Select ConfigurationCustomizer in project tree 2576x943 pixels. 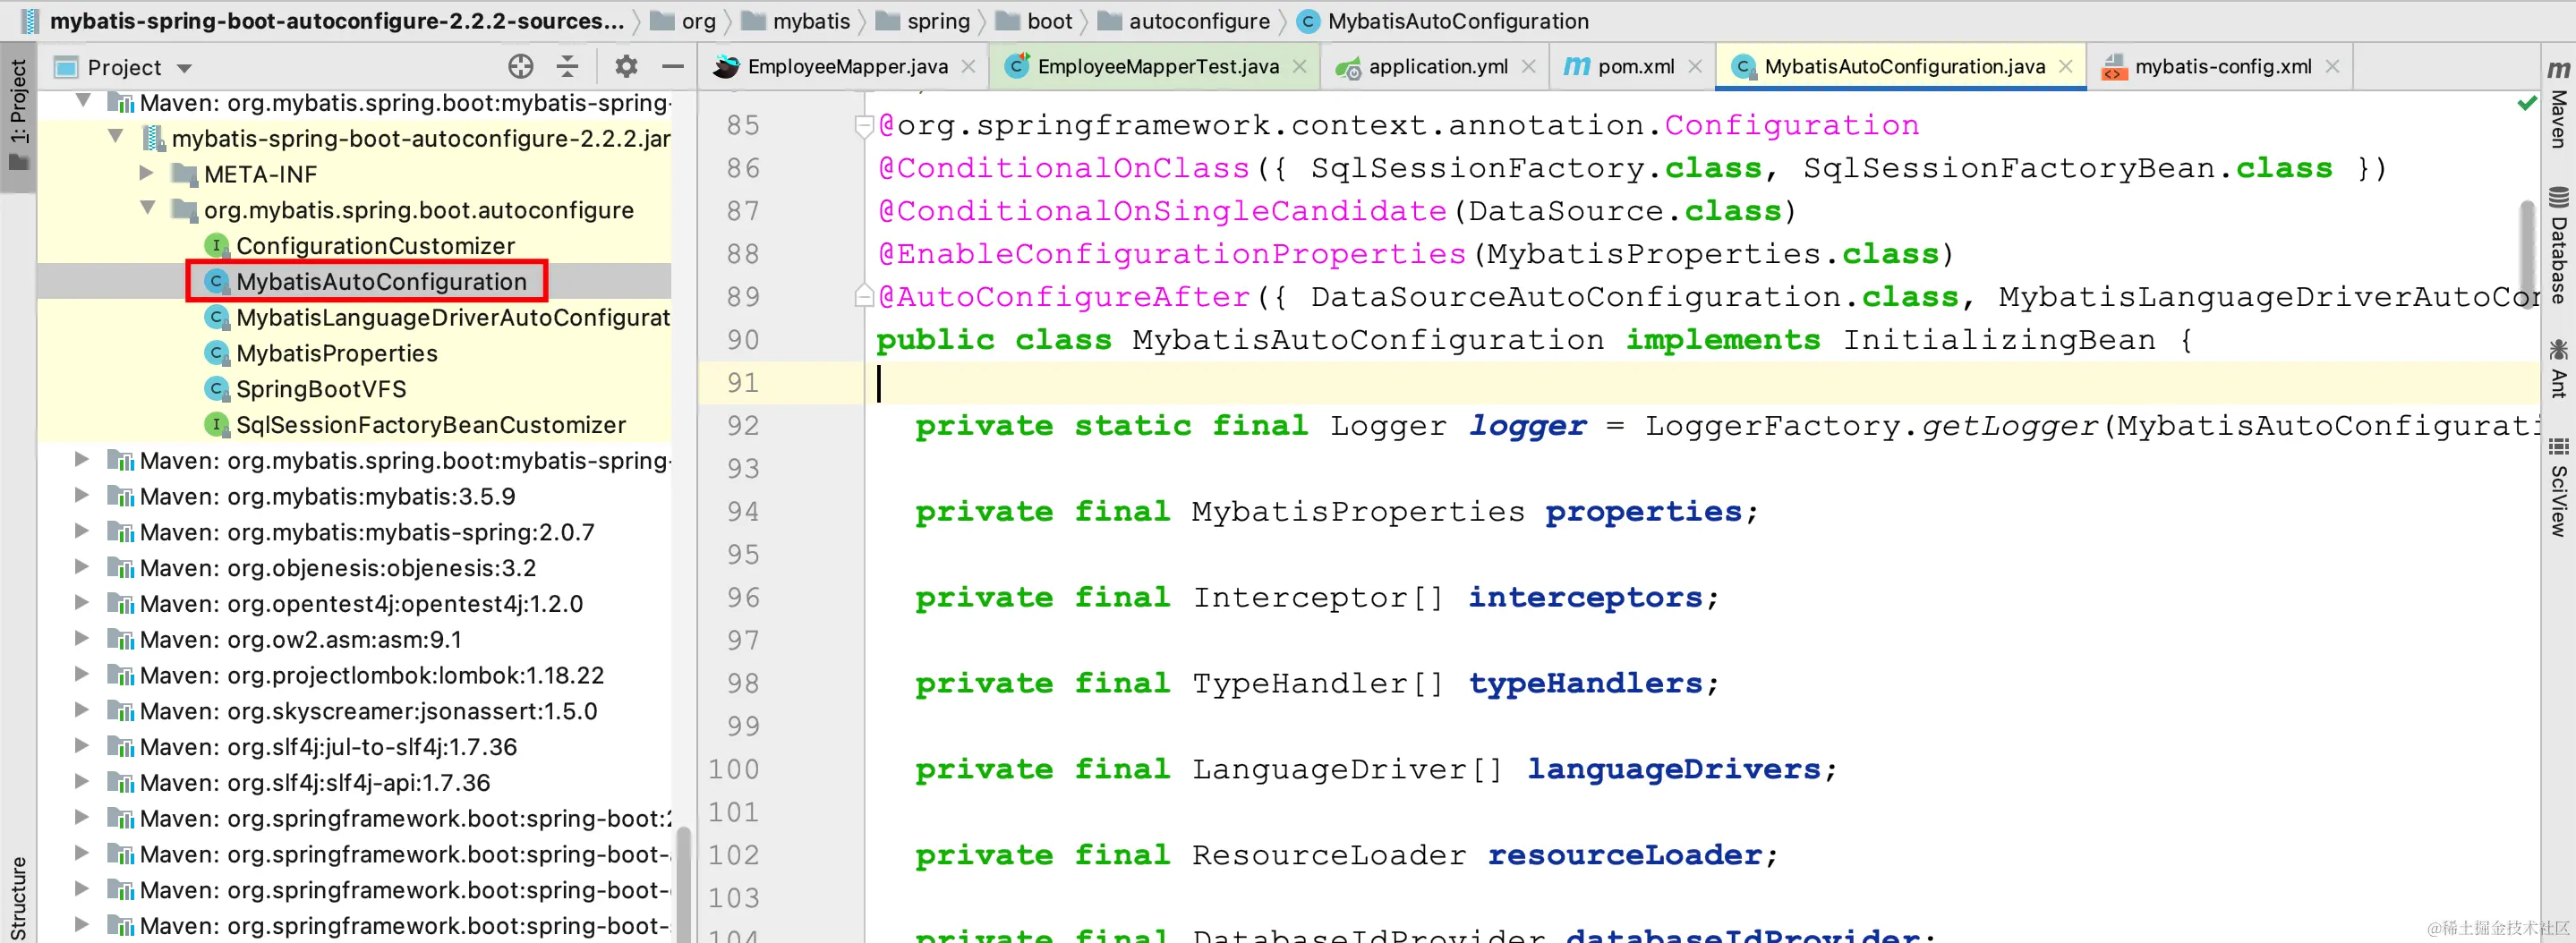pyautogui.click(x=375, y=246)
